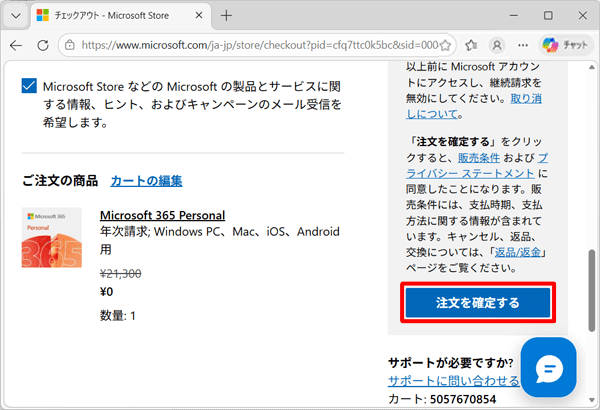This screenshot has height=410, width=600.
Task: Expand the tab list dropdown arrow
Action: click(15, 15)
